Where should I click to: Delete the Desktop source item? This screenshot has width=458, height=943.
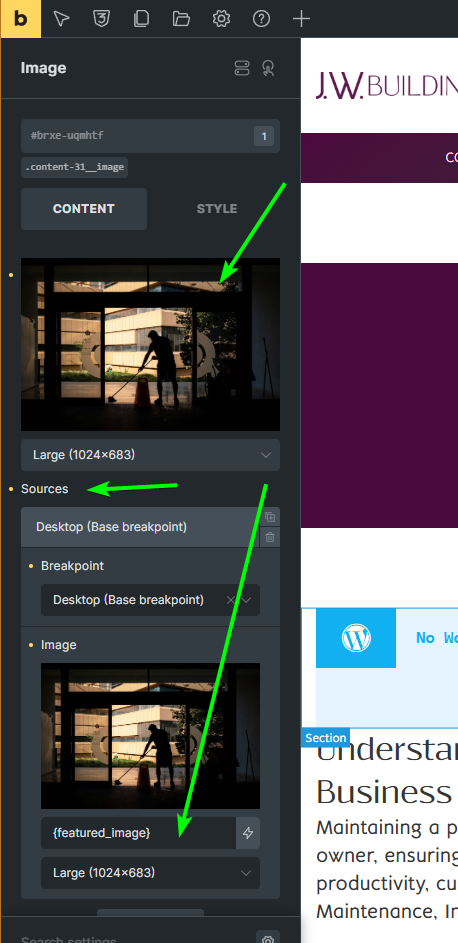pyautogui.click(x=270, y=537)
